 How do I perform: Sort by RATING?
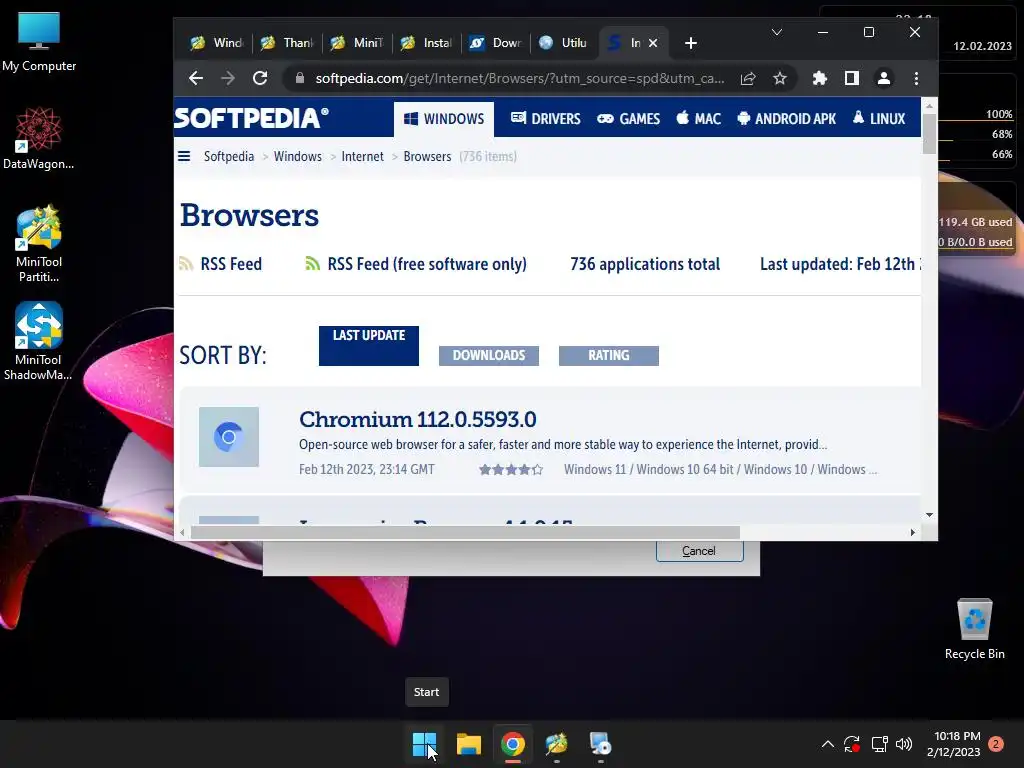609,356
